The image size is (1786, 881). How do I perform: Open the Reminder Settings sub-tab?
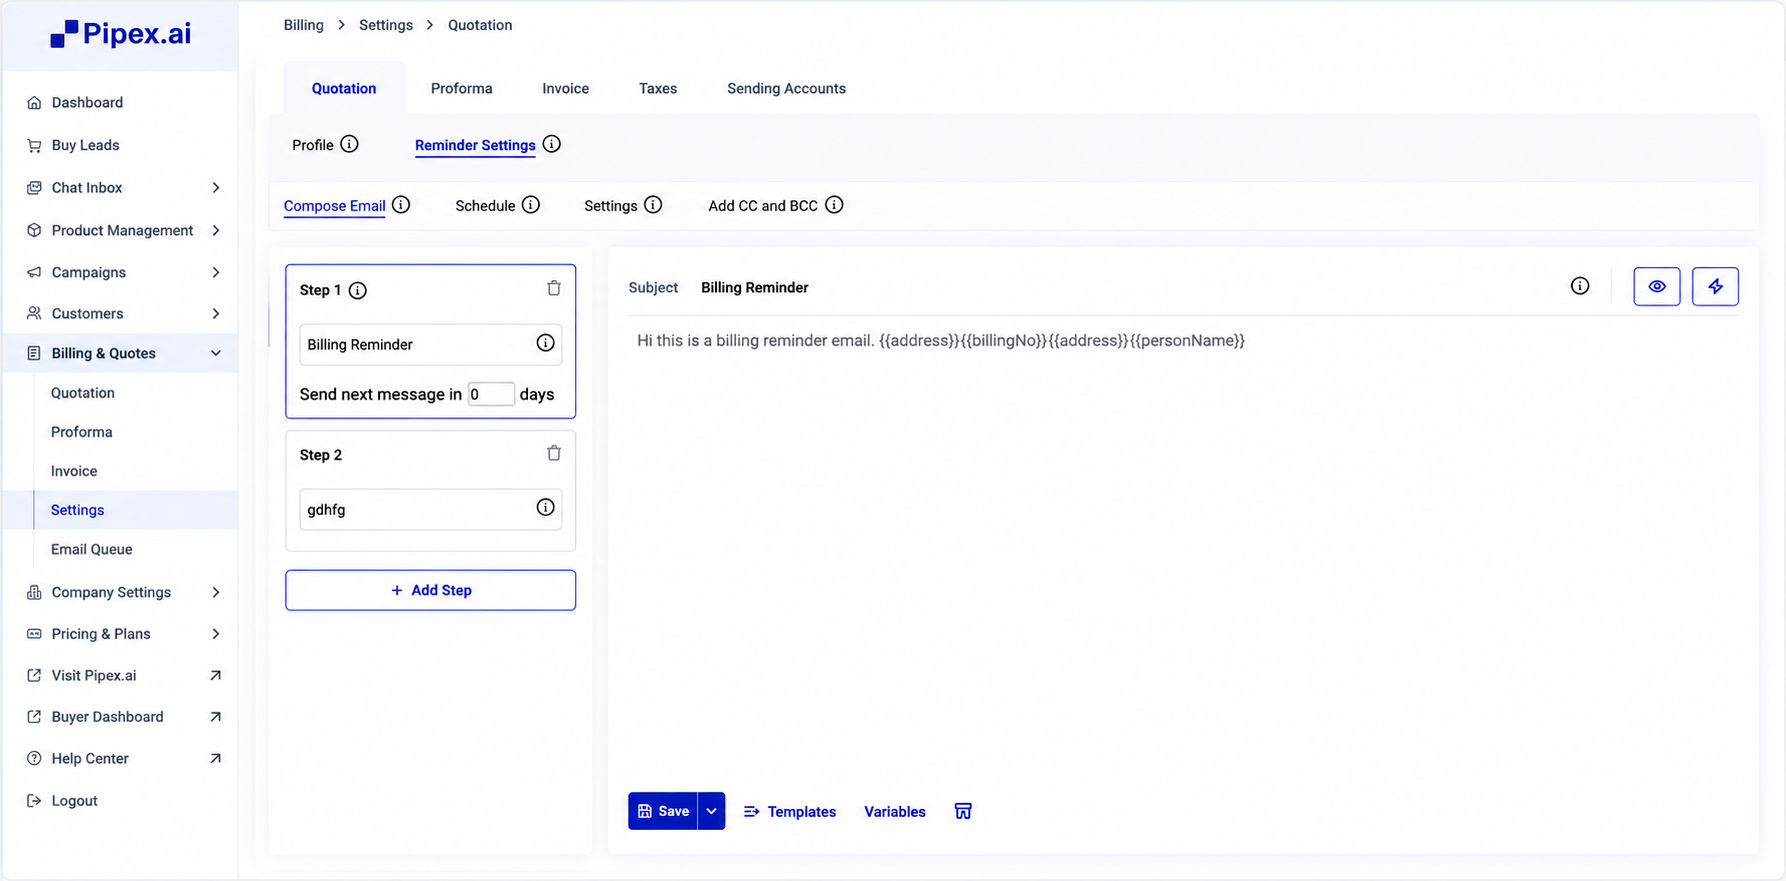coord(475,145)
